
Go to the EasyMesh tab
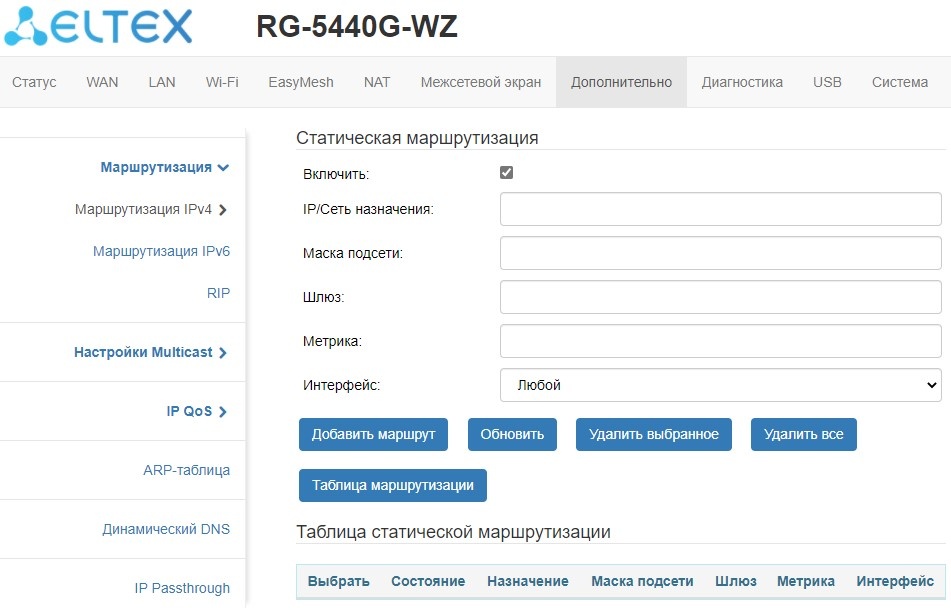point(301,82)
